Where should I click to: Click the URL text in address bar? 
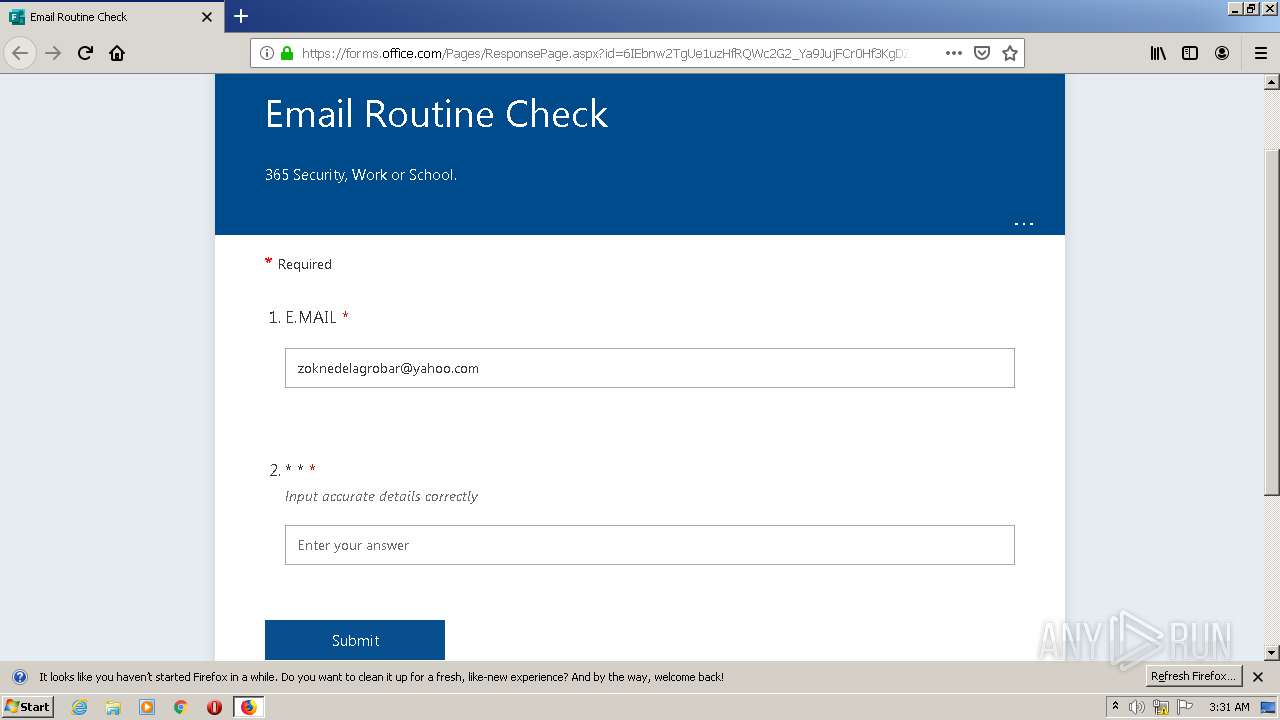(x=605, y=53)
